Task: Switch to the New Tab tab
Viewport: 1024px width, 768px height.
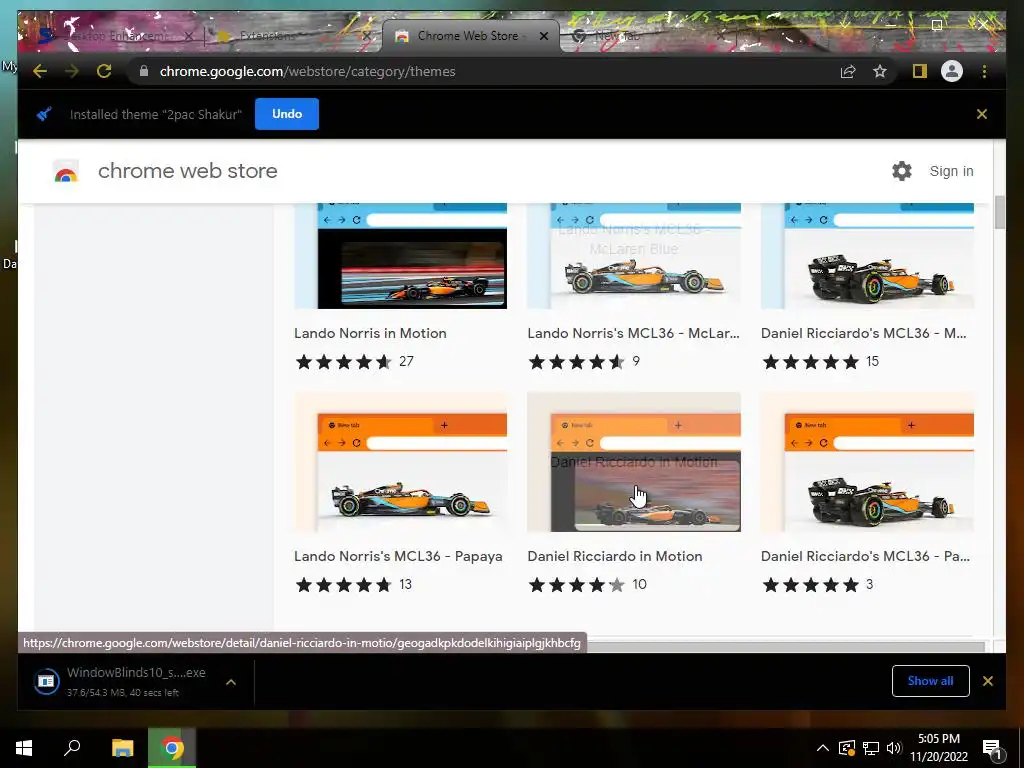Action: [x=616, y=36]
